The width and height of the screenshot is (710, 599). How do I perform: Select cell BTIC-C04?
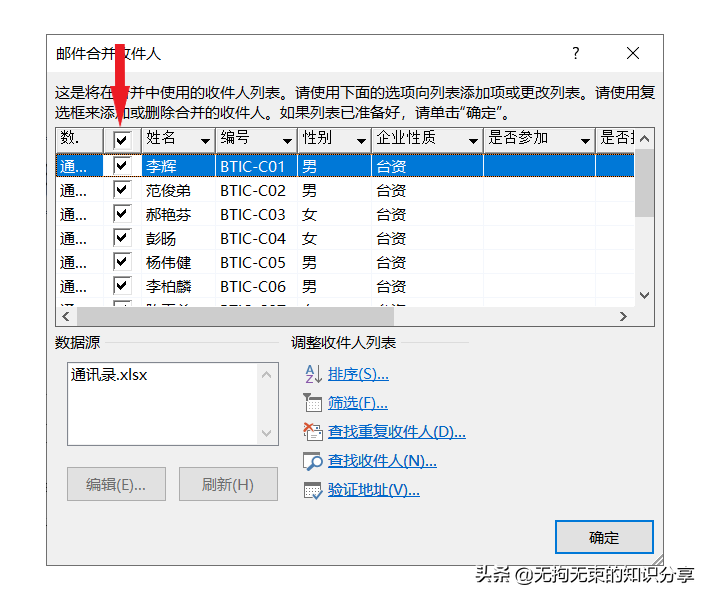coord(253,239)
